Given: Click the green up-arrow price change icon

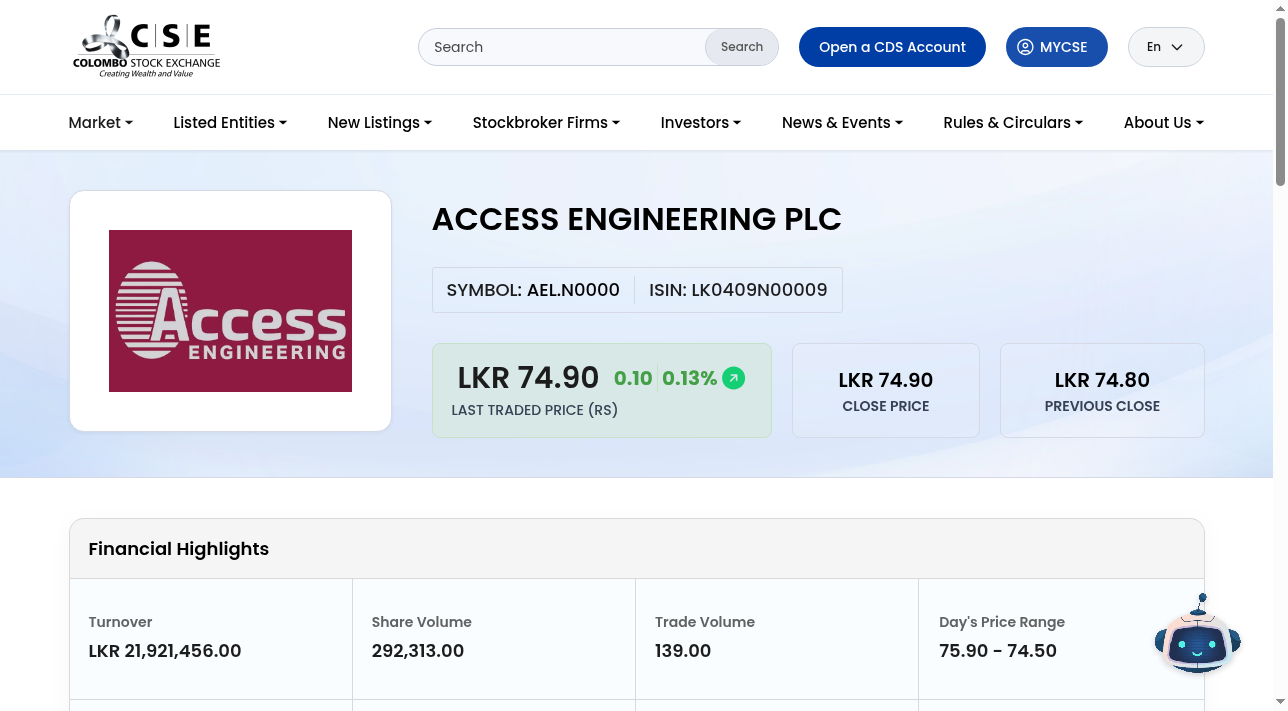Looking at the screenshot, I should 734,379.
